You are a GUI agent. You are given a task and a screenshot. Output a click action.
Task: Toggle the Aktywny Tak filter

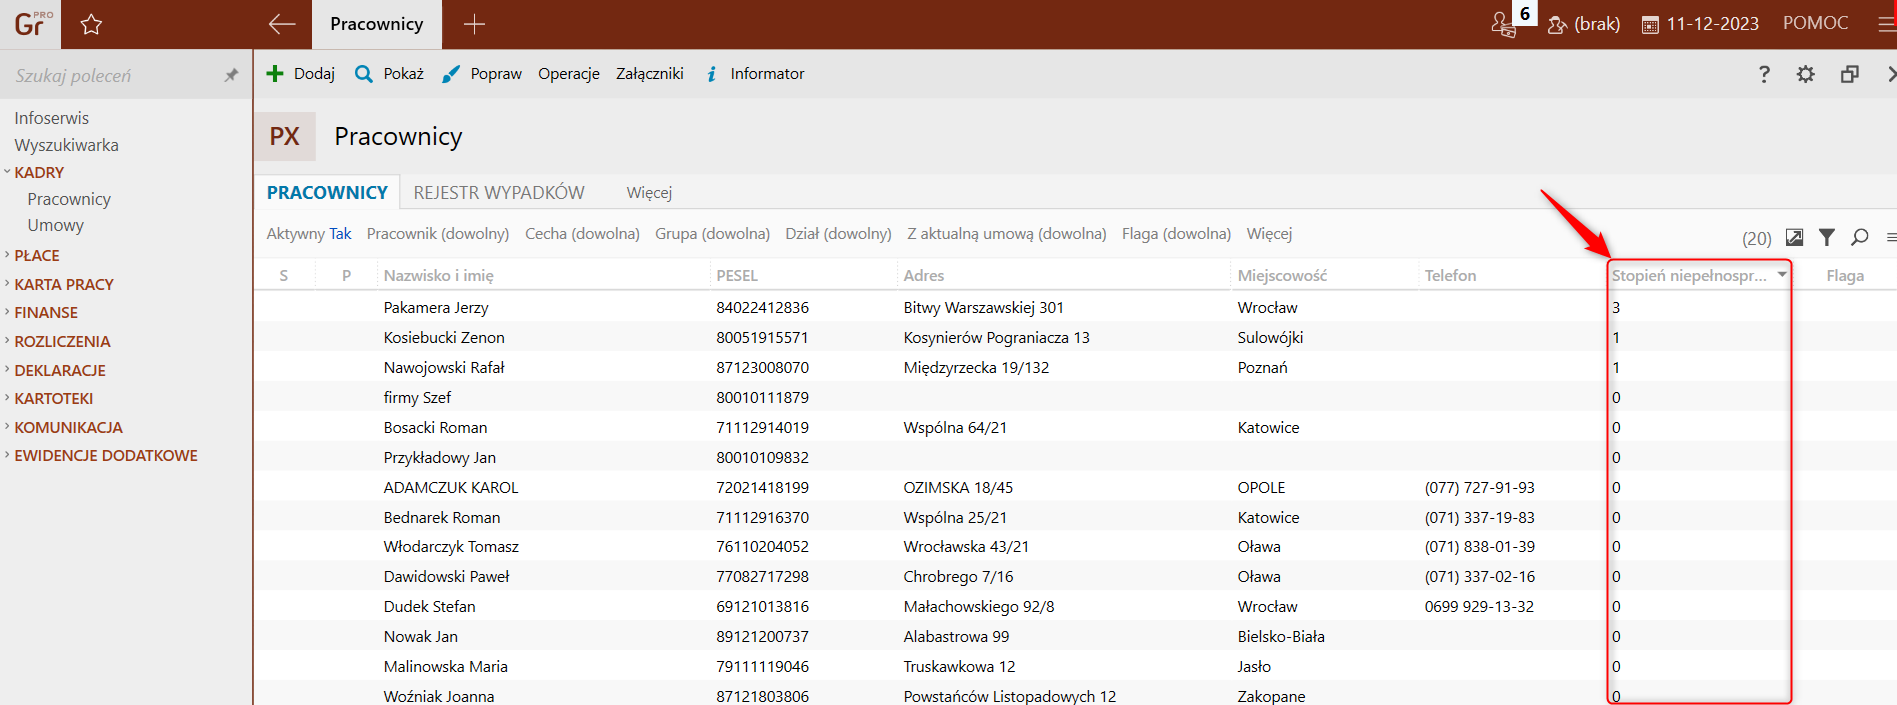tap(308, 234)
